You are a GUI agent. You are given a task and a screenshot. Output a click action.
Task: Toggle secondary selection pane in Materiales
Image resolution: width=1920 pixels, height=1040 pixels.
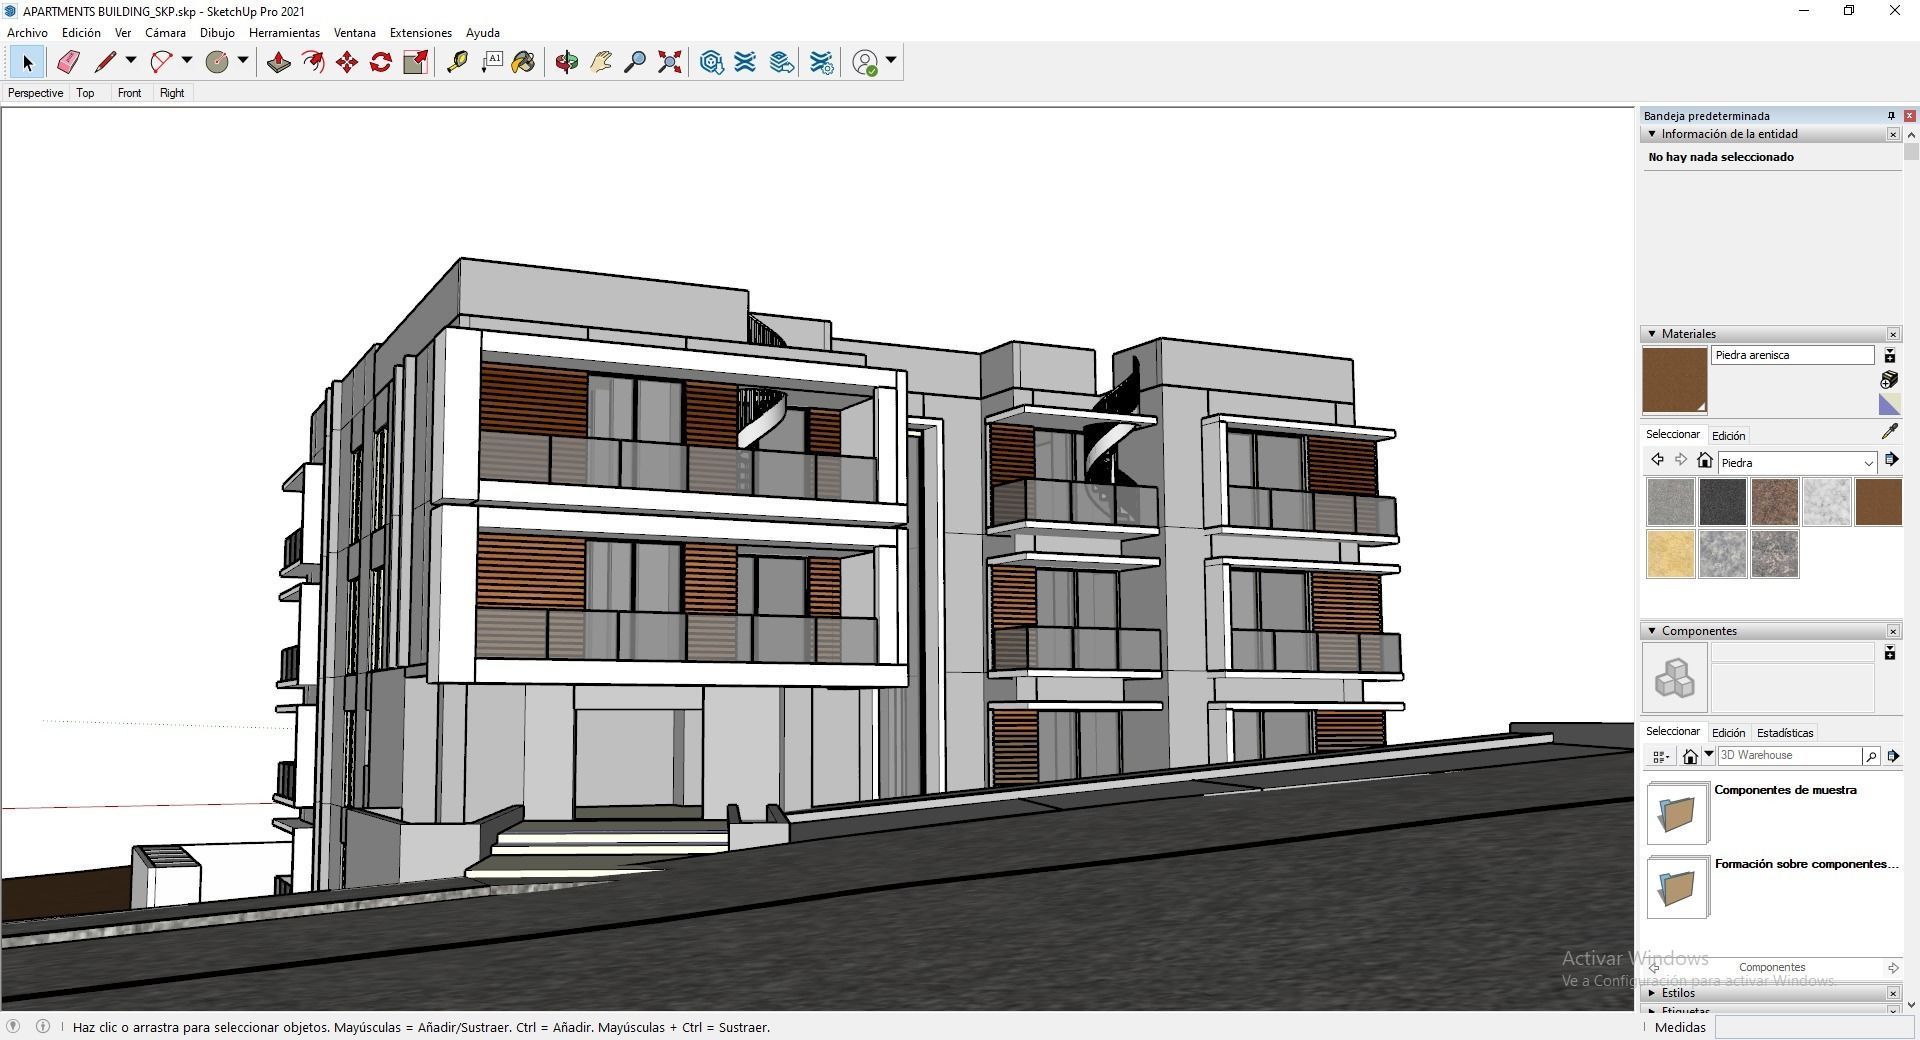coord(1889,356)
